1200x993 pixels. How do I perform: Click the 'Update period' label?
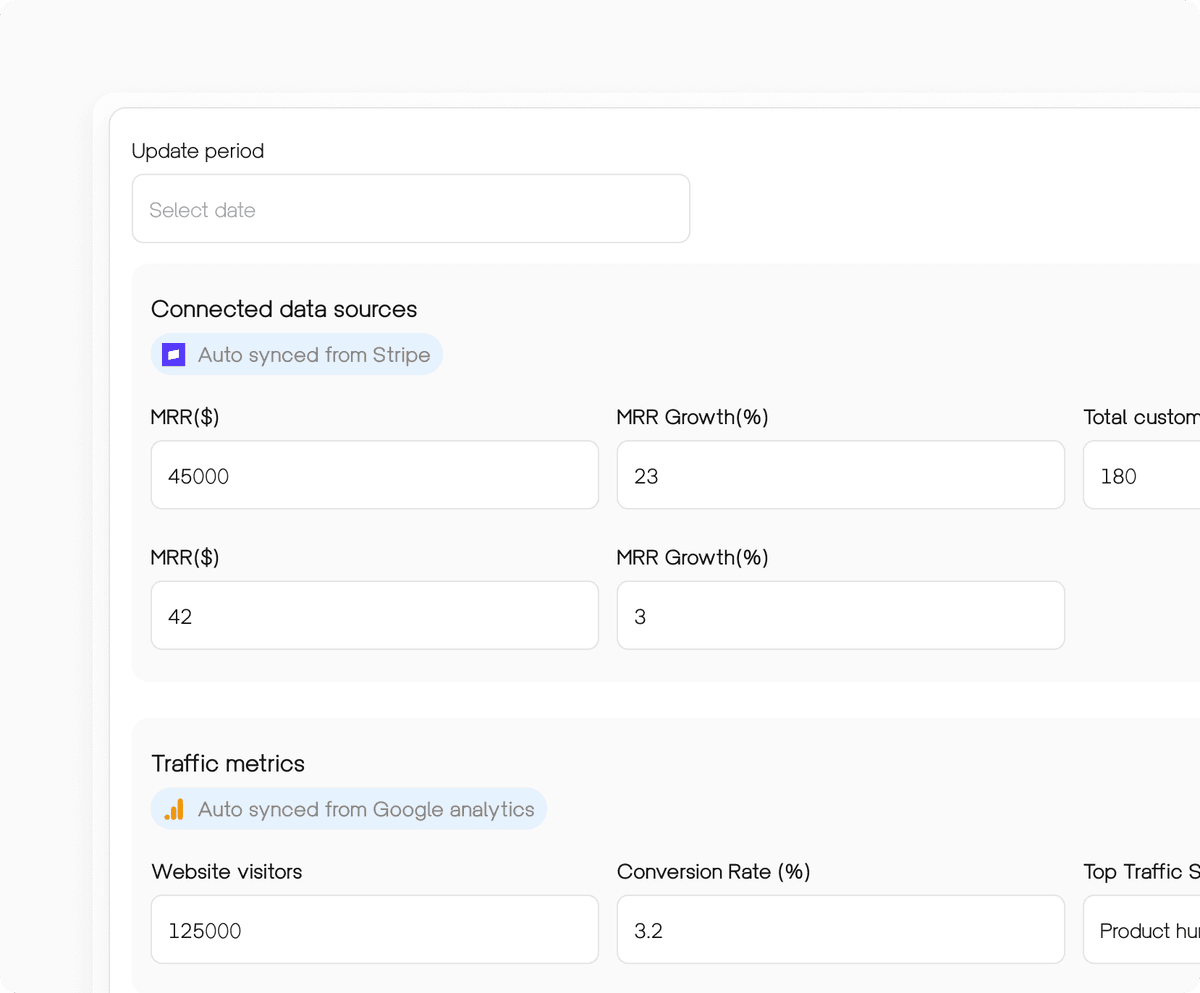click(197, 151)
